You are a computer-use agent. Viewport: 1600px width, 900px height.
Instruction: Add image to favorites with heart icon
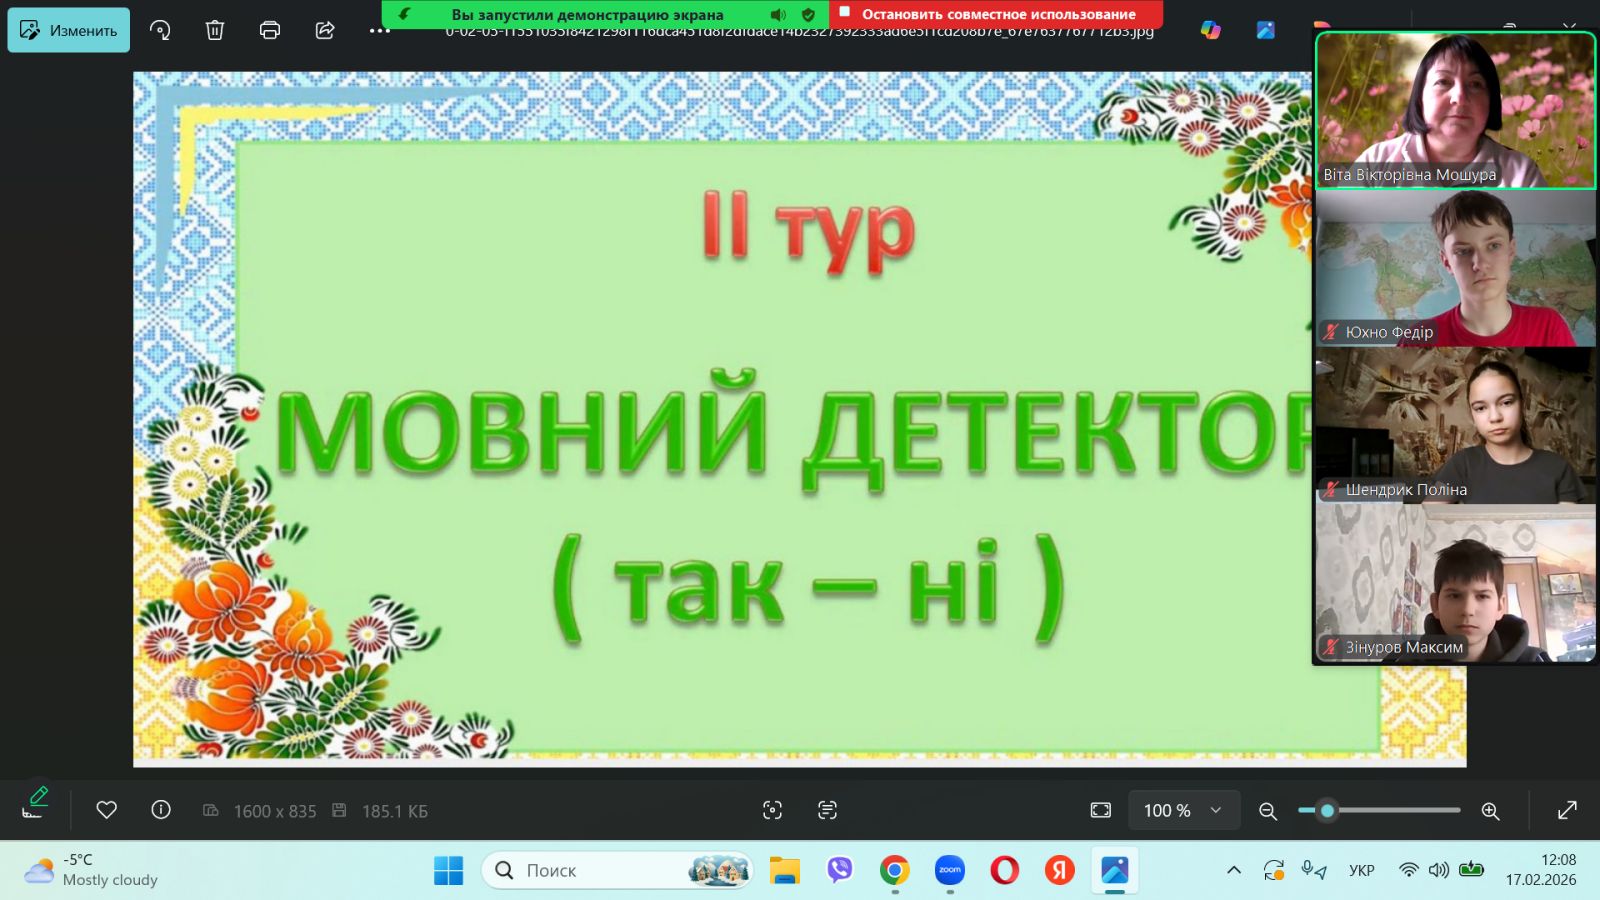(x=107, y=810)
